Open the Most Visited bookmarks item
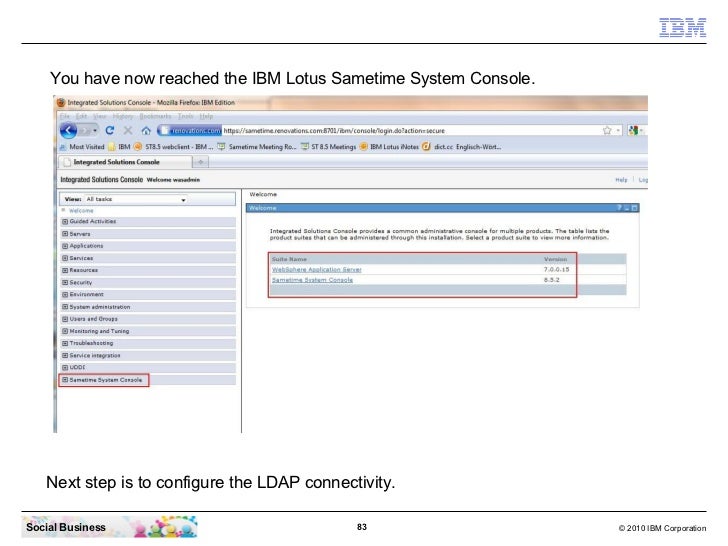This screenshot has height=546, width=728. click(82, 147)
